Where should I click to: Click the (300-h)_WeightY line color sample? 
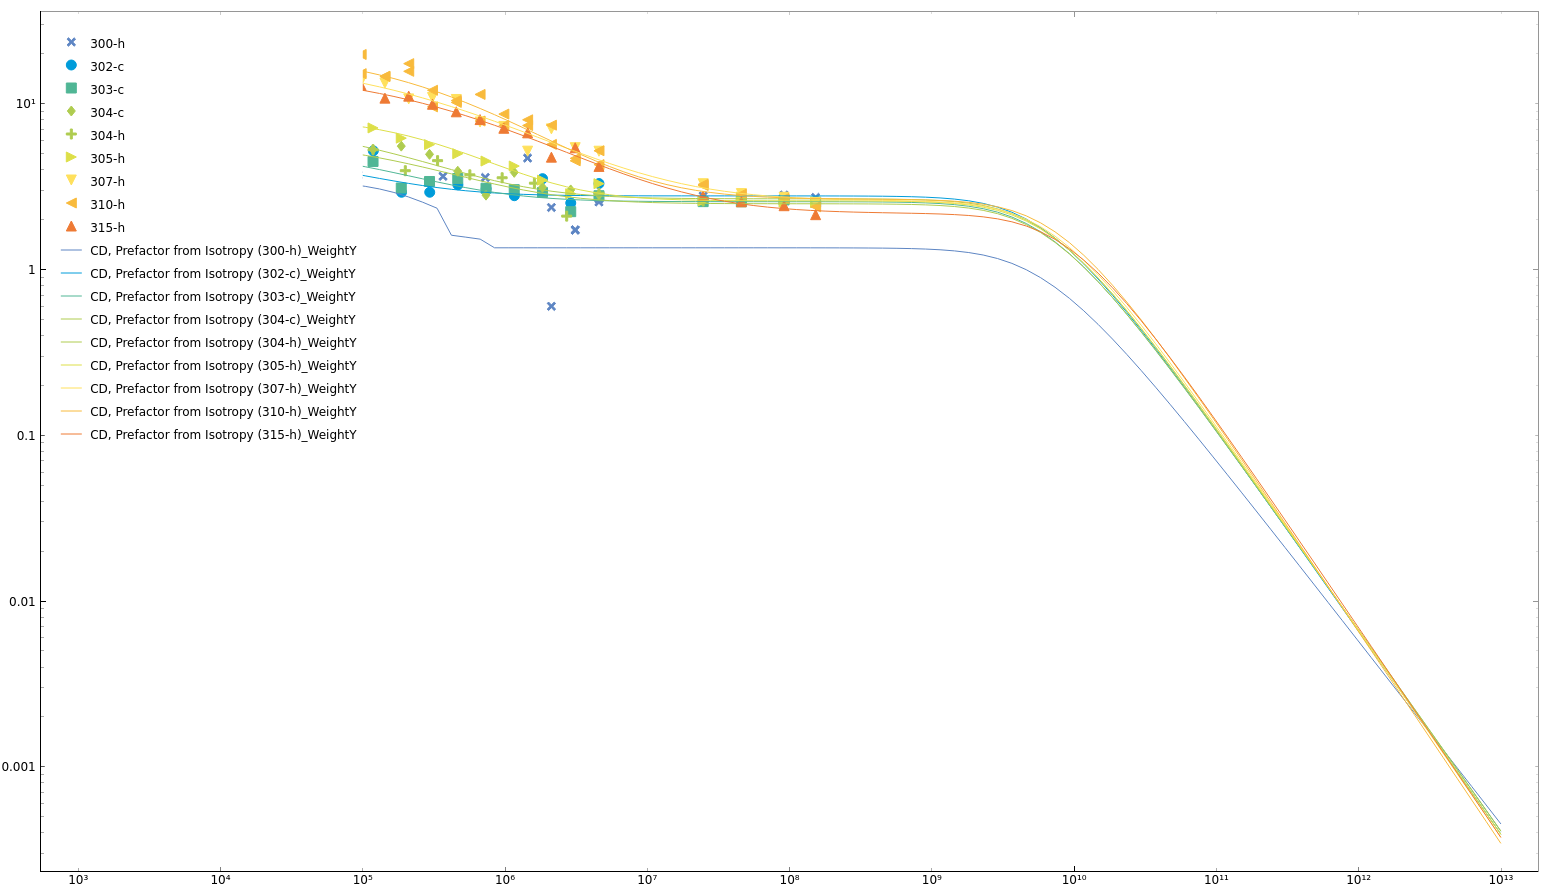[x=71, y=251]
